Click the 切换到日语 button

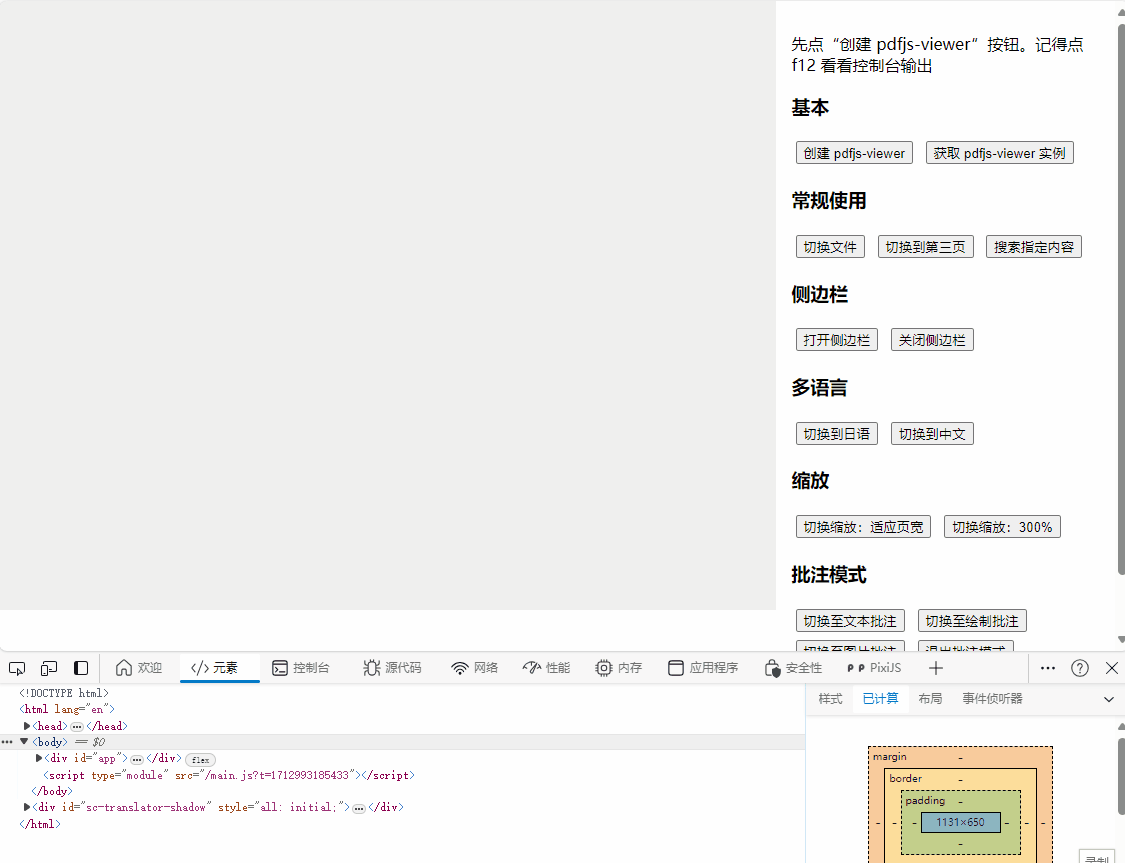click(837, 434)
